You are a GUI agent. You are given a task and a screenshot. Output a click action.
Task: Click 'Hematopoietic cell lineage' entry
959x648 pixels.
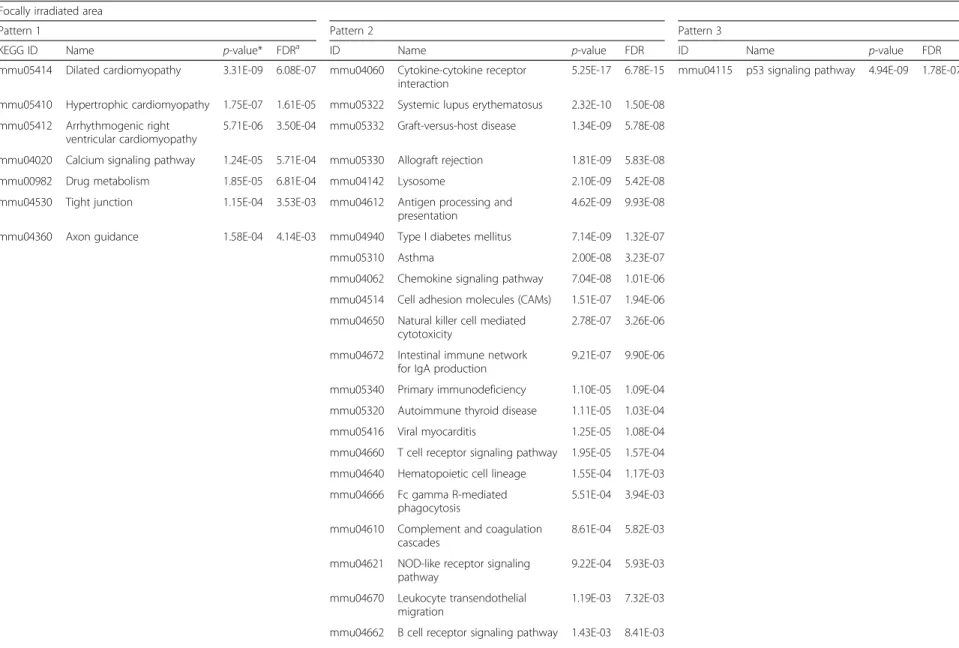point(462,474)
